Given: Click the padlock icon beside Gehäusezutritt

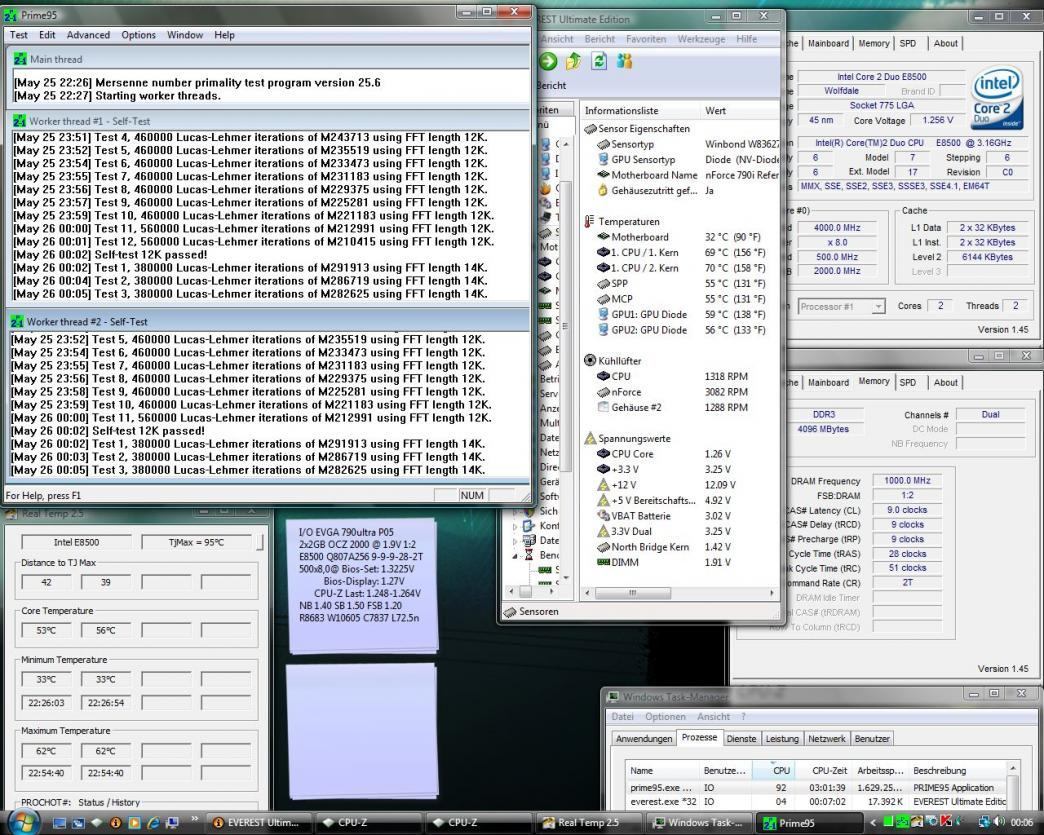Looking at the screenshot, I should click(x=603, y=190).
